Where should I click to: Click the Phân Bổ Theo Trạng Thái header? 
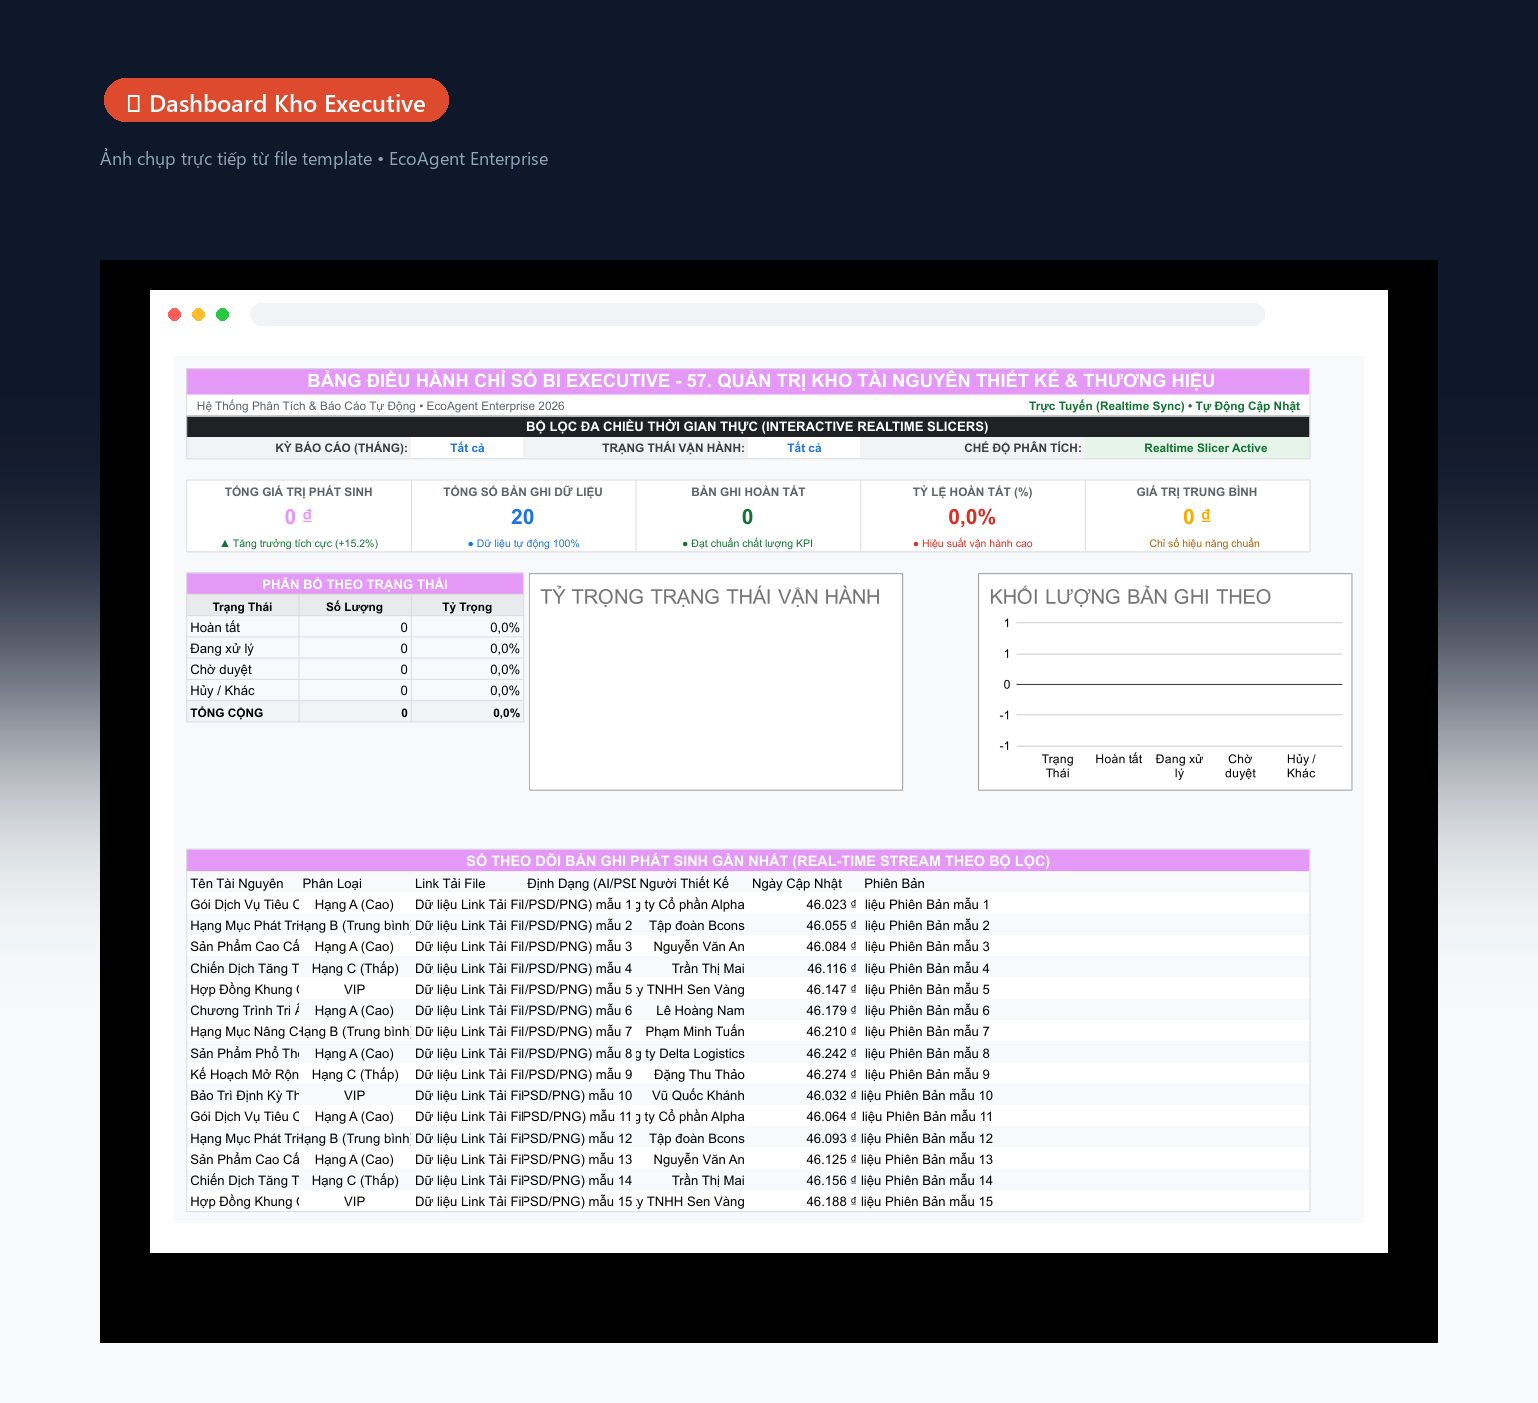pyautogui.click(x=355, y=584)
